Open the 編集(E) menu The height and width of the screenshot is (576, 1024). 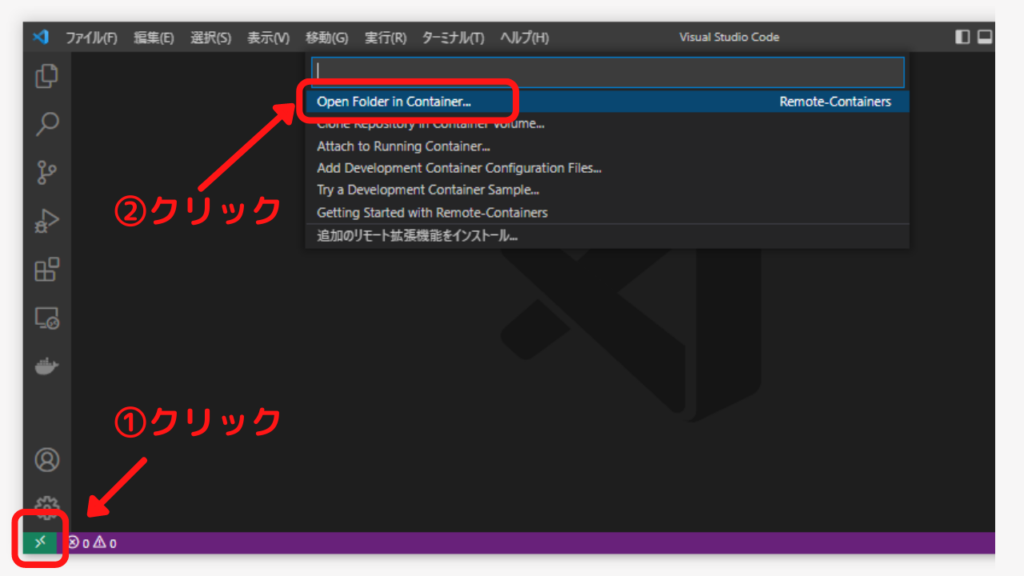[153, 37]
